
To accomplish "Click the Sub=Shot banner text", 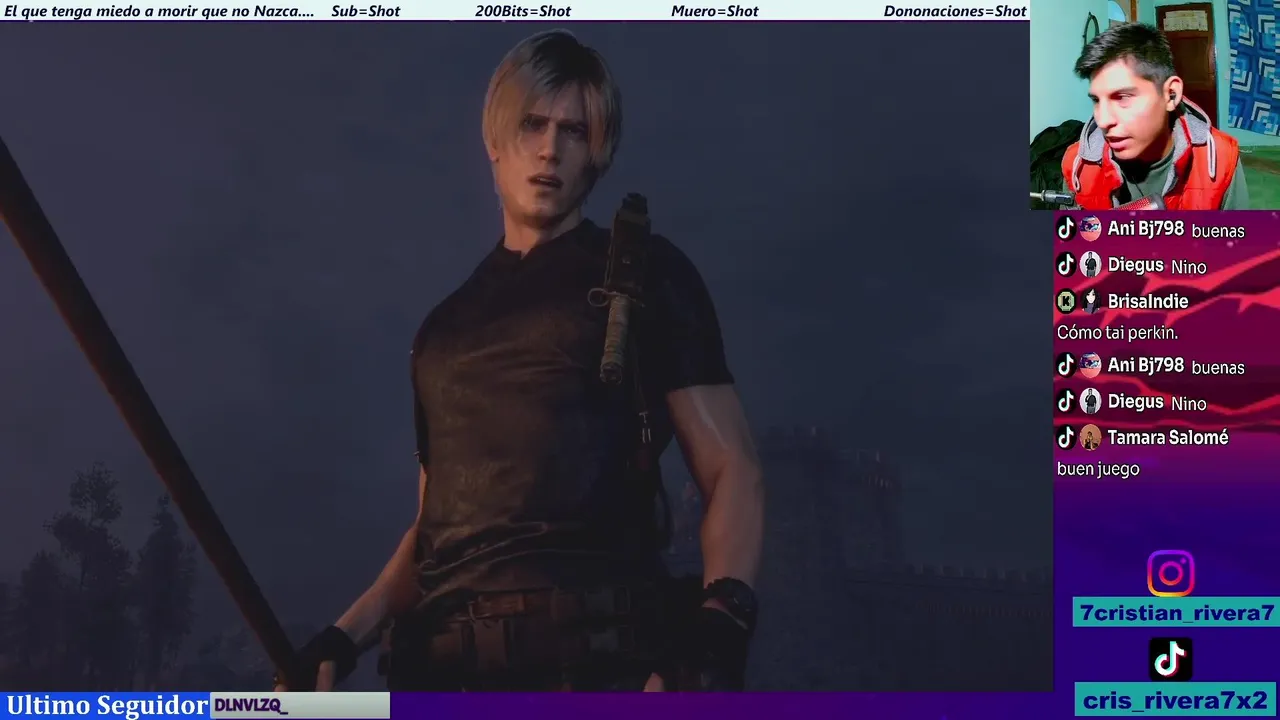I will 365,11.
